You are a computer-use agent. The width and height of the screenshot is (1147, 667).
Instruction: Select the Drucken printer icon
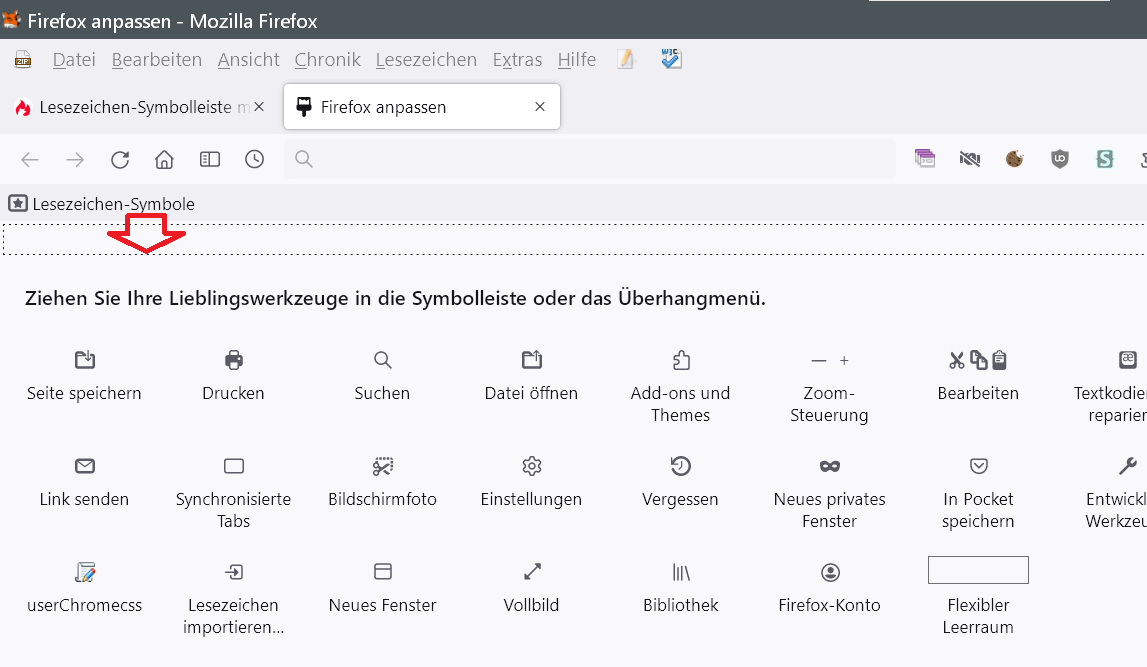234,360
